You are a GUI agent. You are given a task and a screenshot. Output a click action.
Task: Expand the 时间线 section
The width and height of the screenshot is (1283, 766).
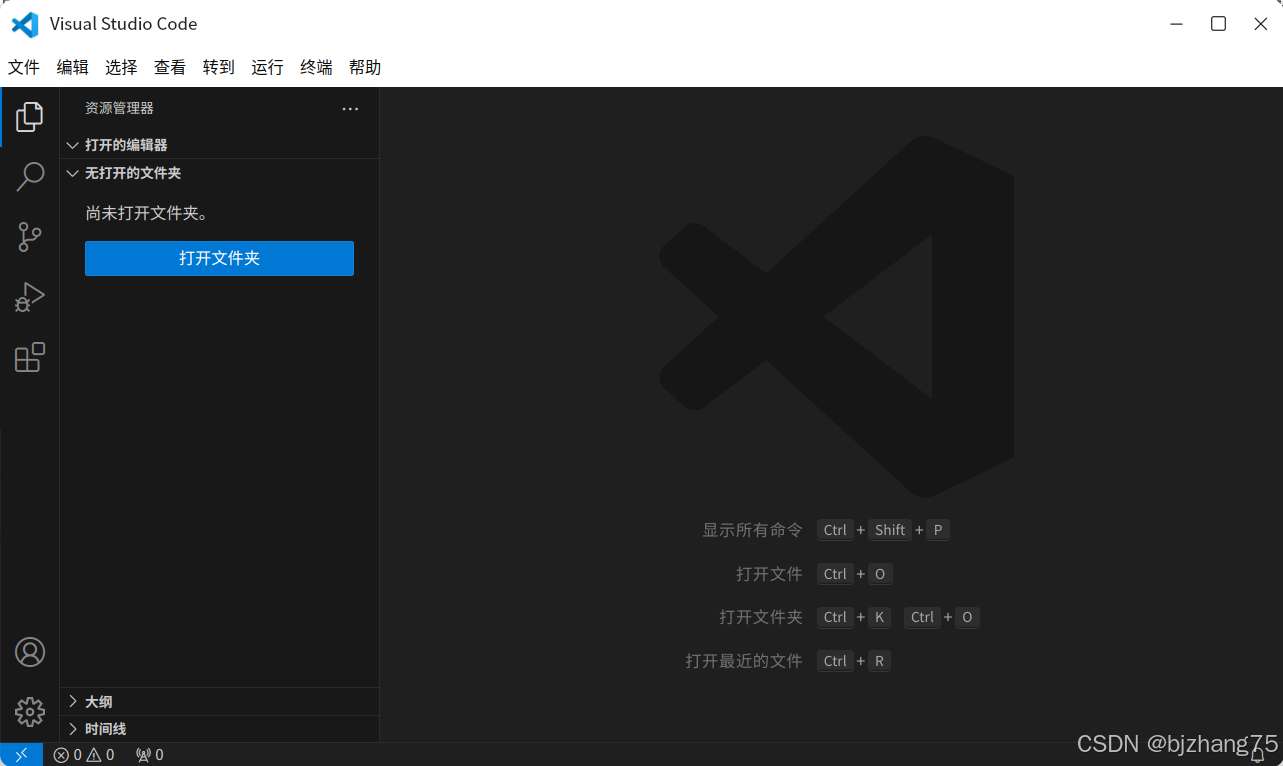[x=219, y=729]
